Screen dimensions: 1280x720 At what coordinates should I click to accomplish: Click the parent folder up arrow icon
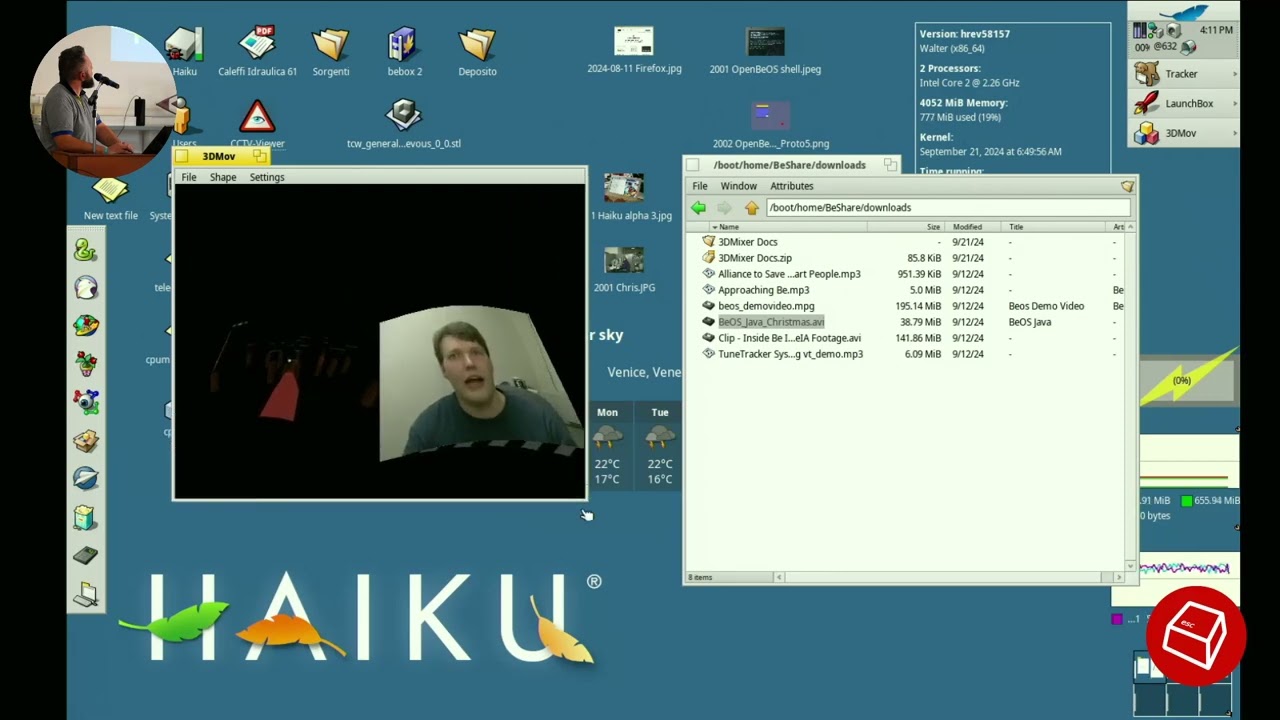tap(751, 208)
